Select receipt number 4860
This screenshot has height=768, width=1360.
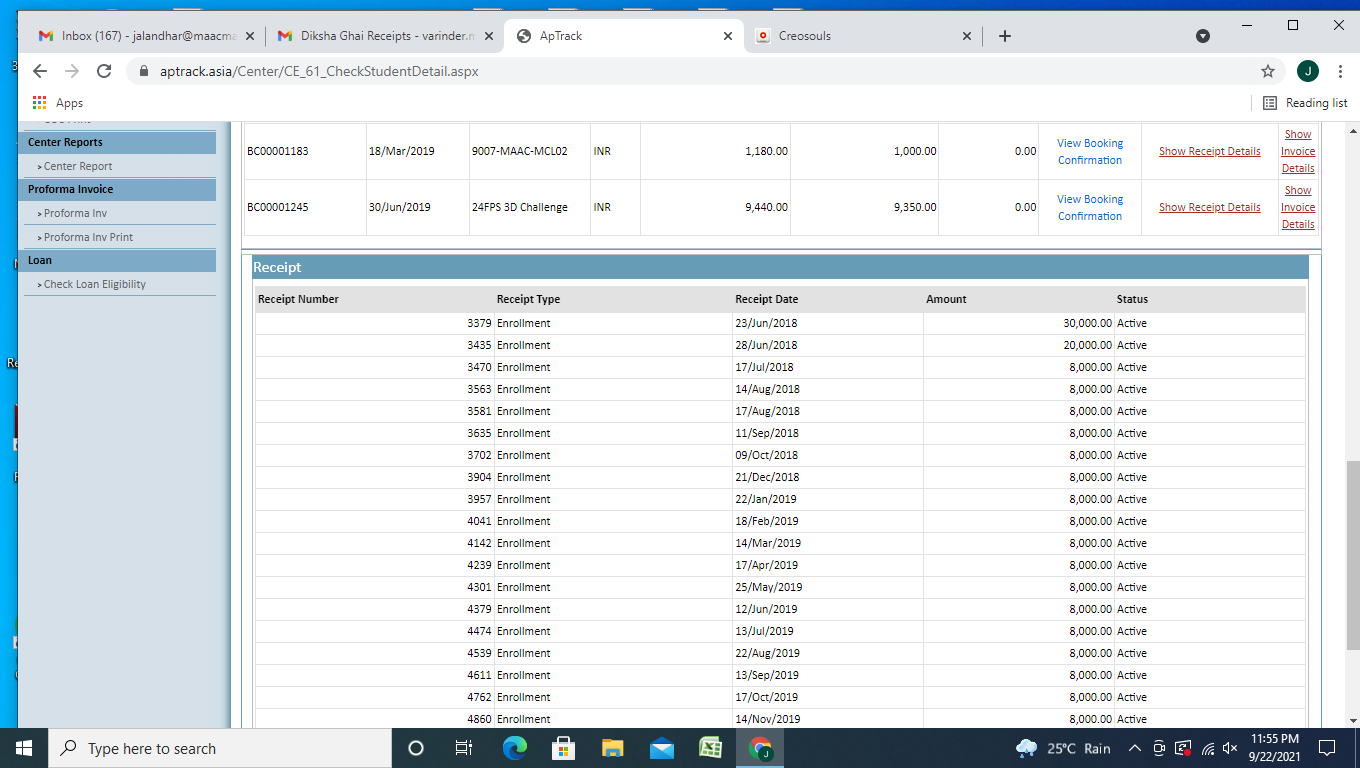479,719
